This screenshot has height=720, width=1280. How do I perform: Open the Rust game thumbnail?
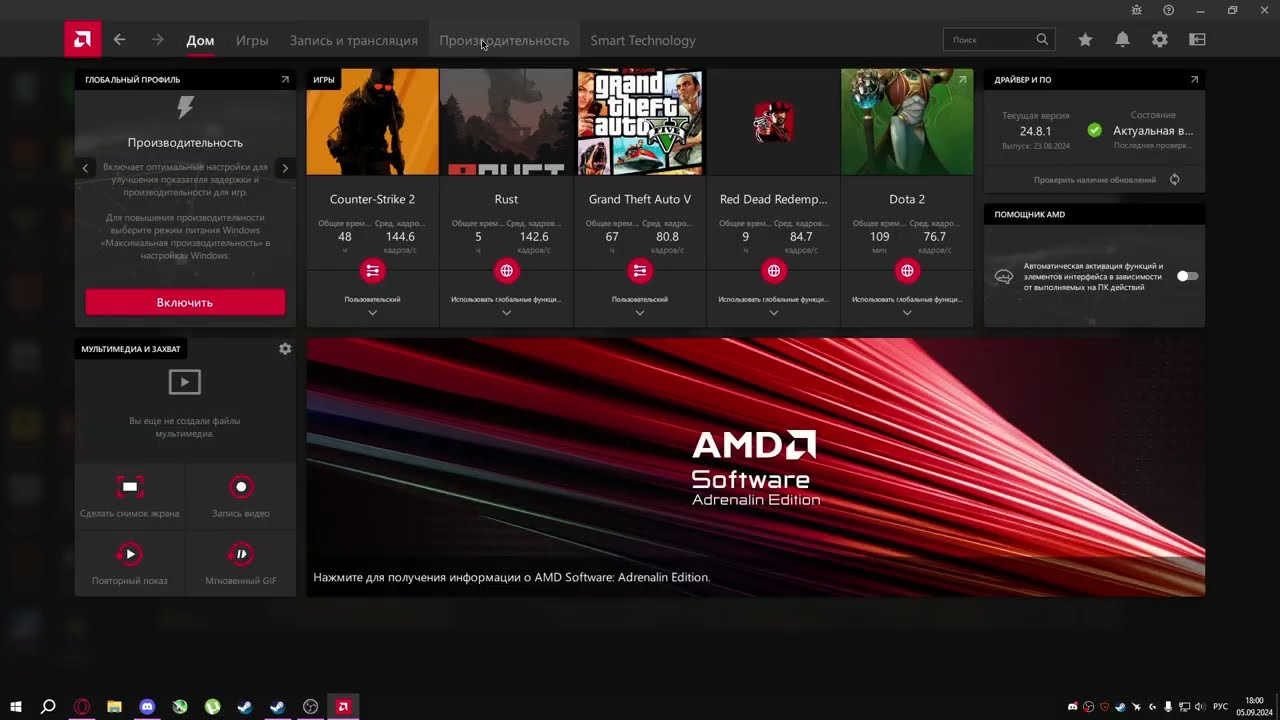(506, 121)
